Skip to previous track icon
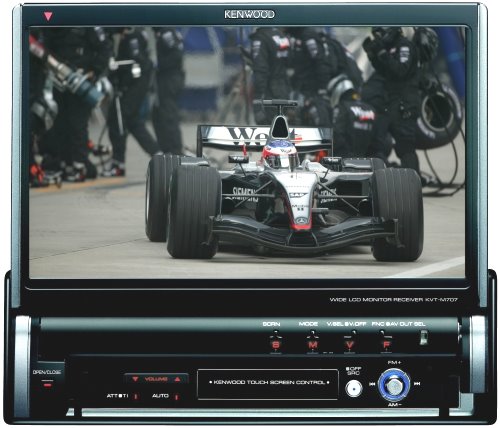 pos(372,384)
